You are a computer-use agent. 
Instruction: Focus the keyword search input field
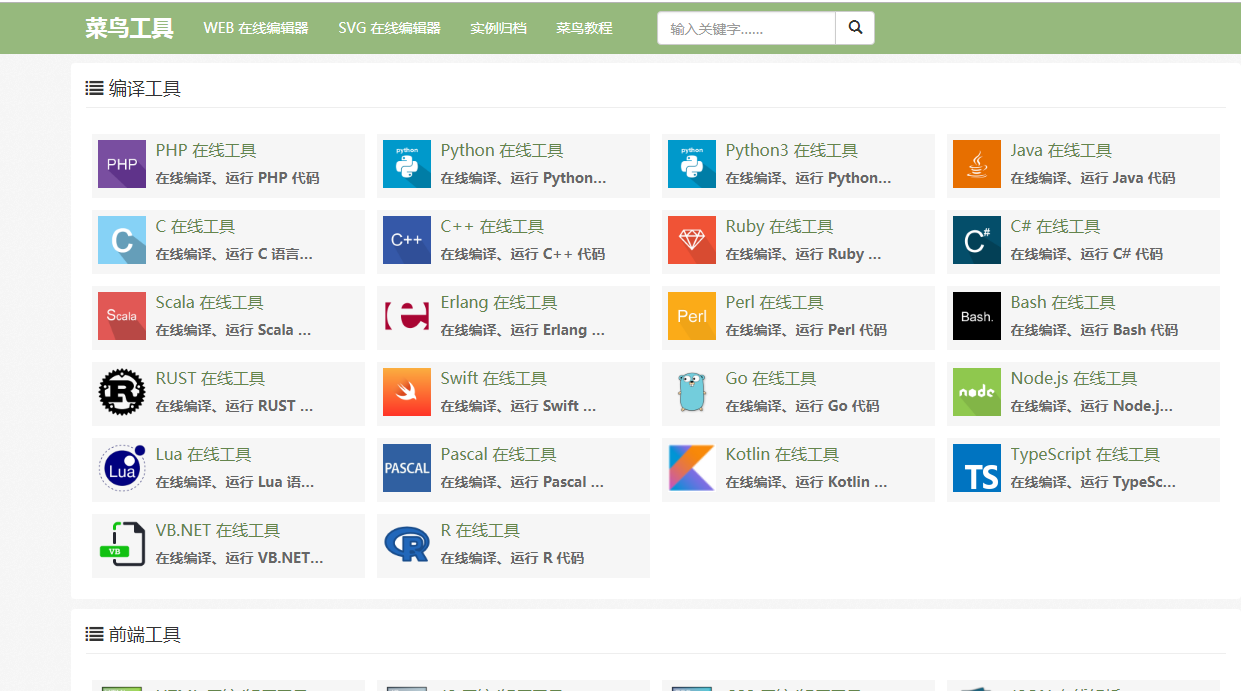[746, 28]
